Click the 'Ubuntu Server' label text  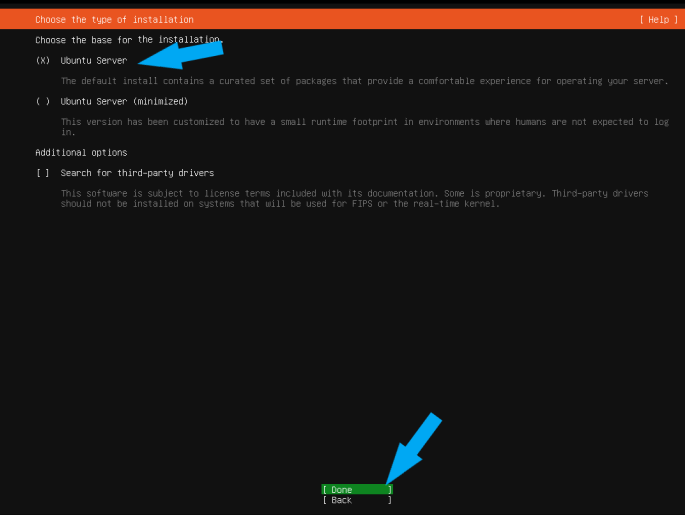pyautogui.click(x=94, y=61)
